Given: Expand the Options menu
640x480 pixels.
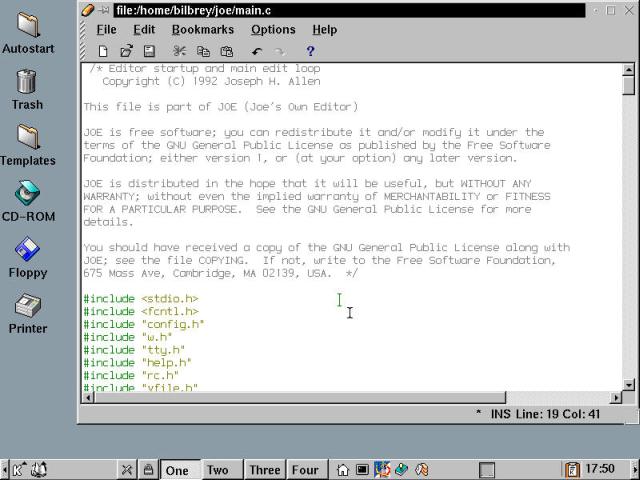Looking at the screenshot, I should (273, 30).
